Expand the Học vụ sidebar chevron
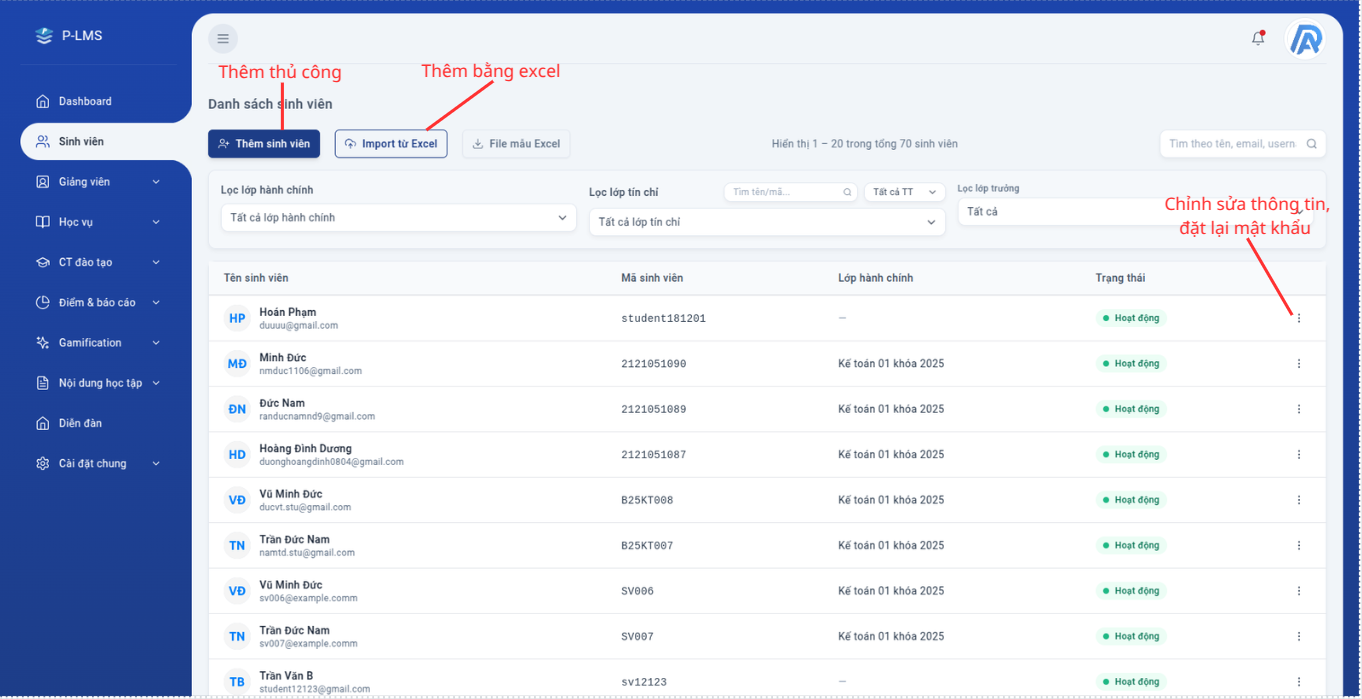This screenshot has width=1362, height=699. click(x=156, y=222)
